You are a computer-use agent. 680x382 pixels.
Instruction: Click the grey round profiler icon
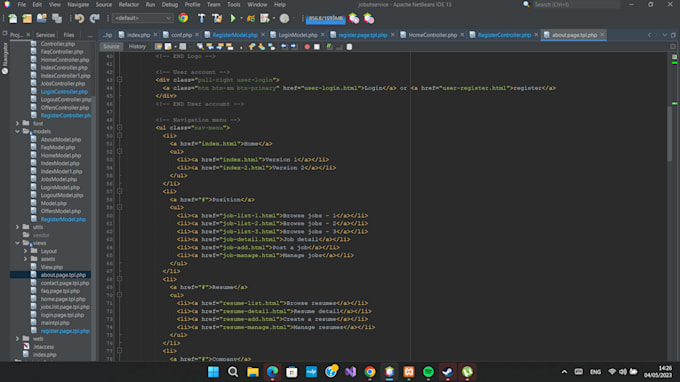point(284,18)
